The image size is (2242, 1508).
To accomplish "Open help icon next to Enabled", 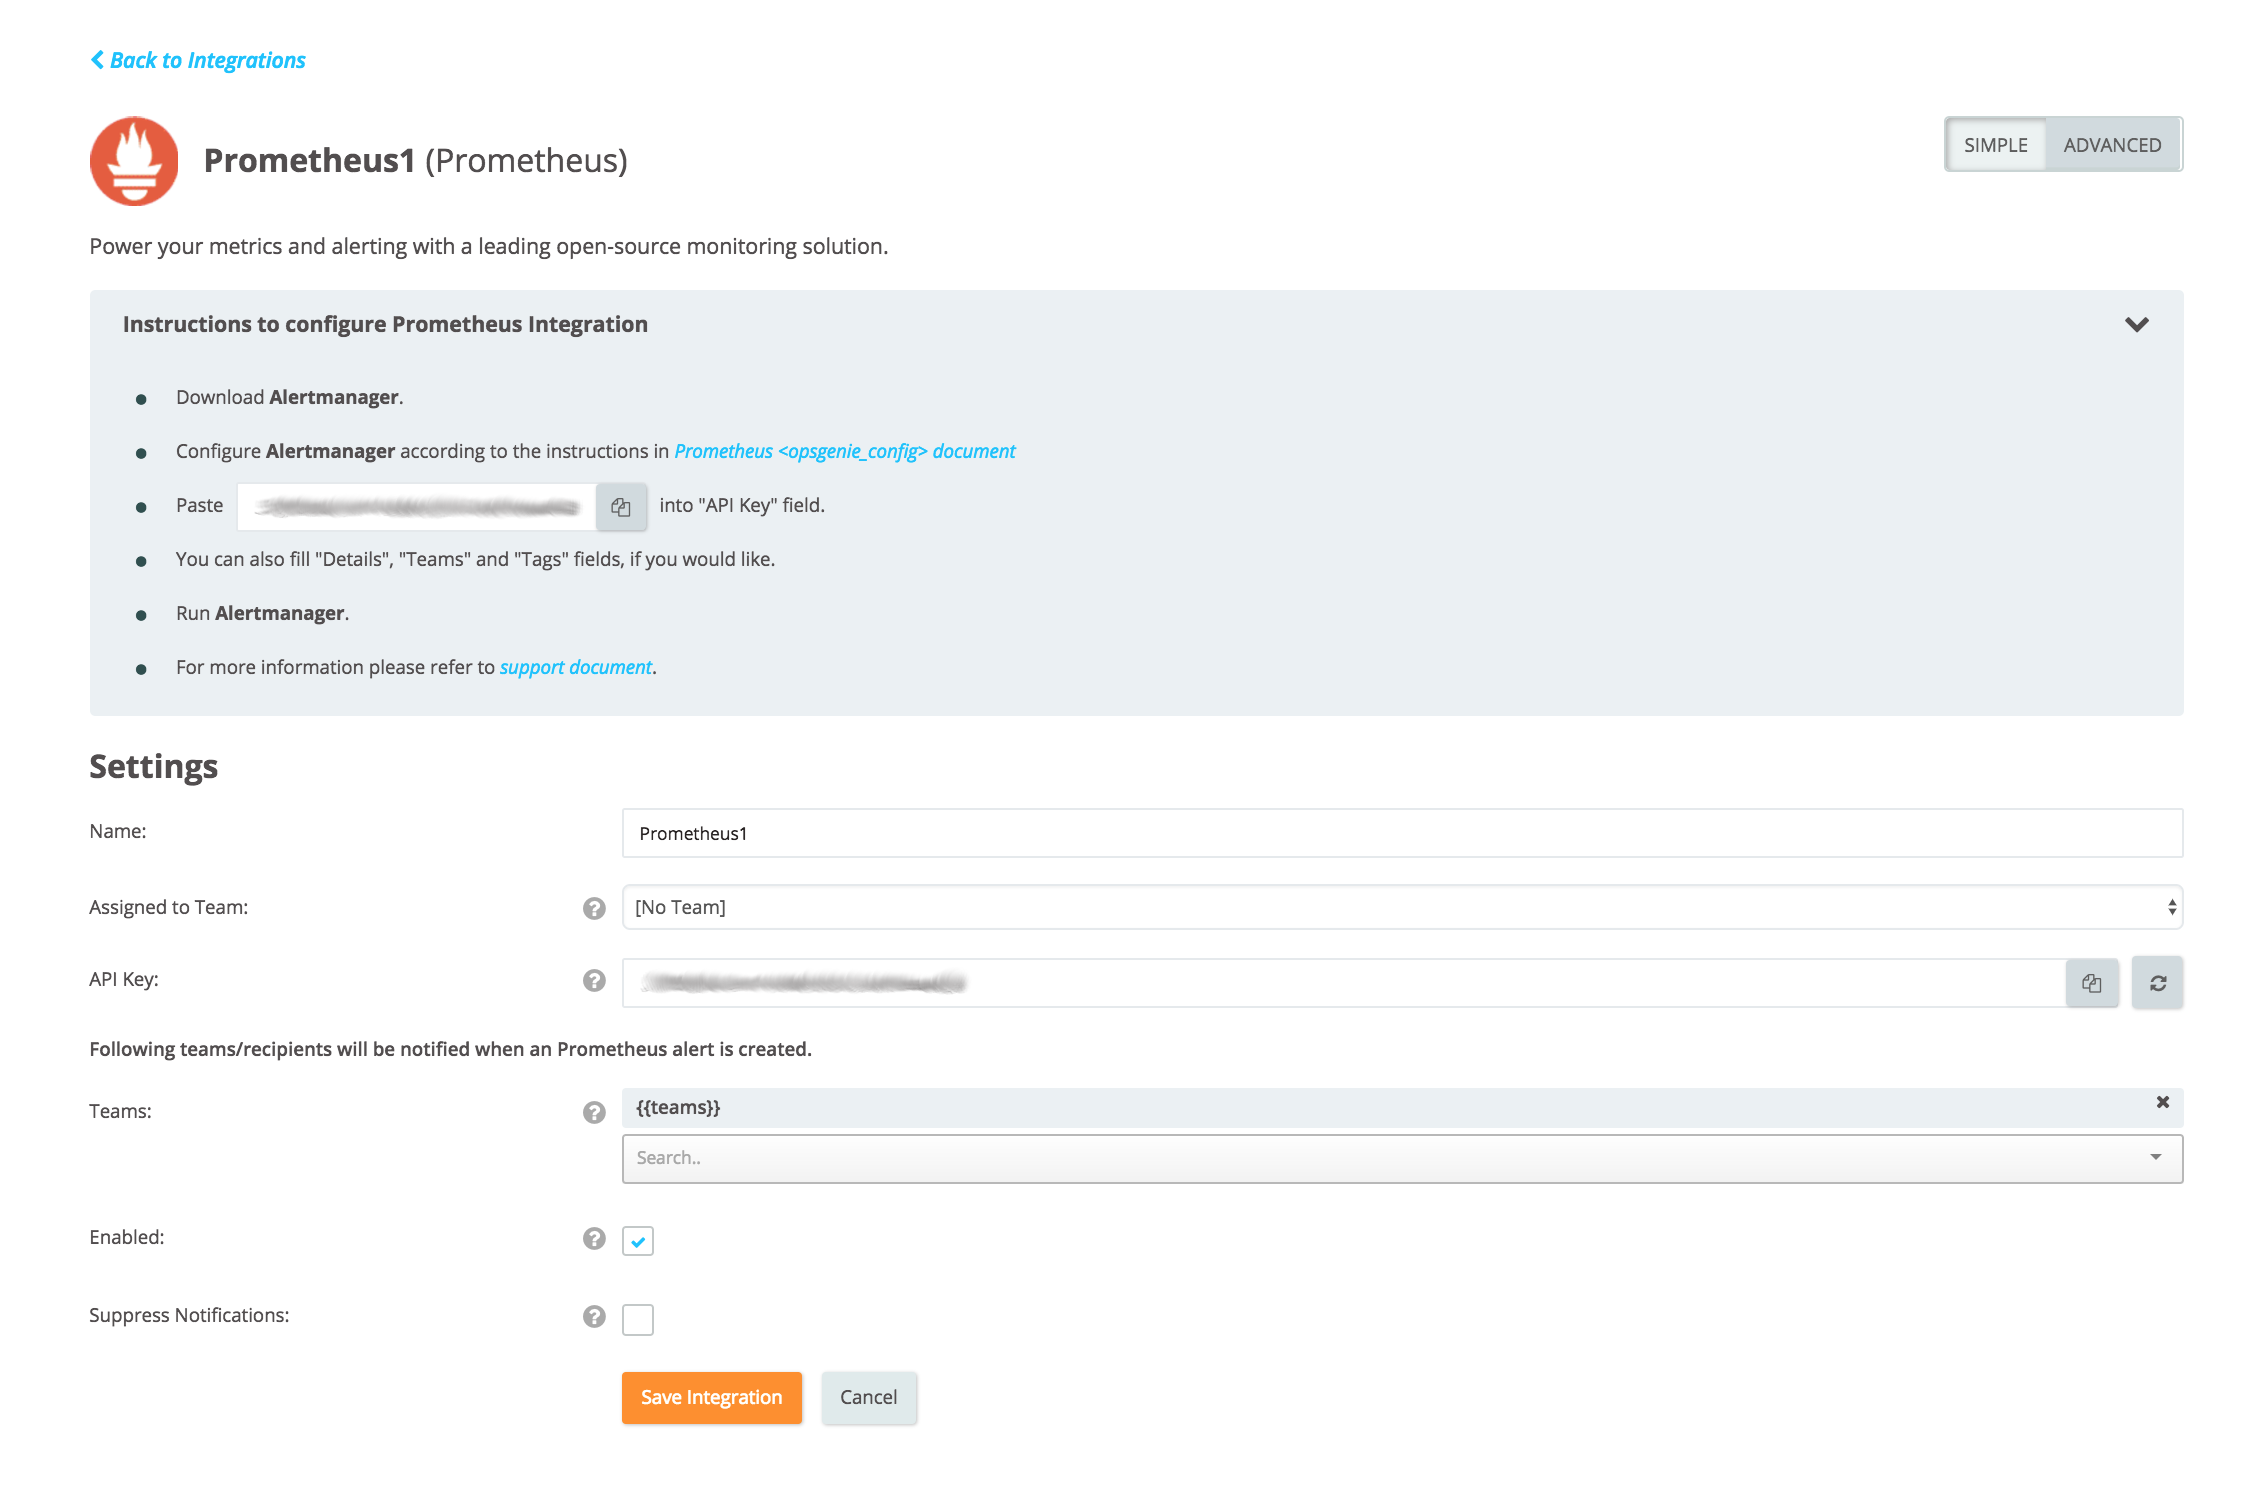I will [594, 1239].
